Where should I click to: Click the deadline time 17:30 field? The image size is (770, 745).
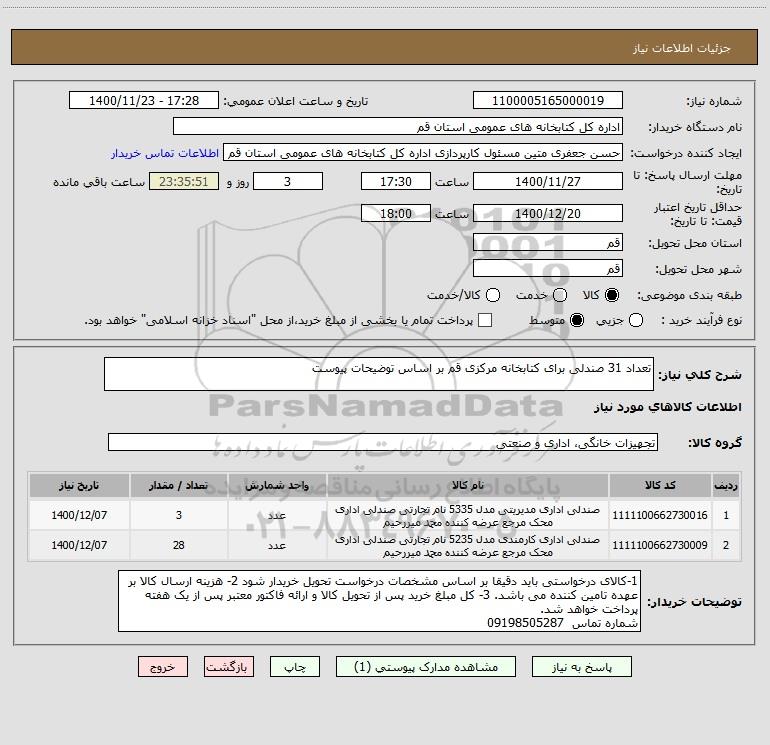396,182
